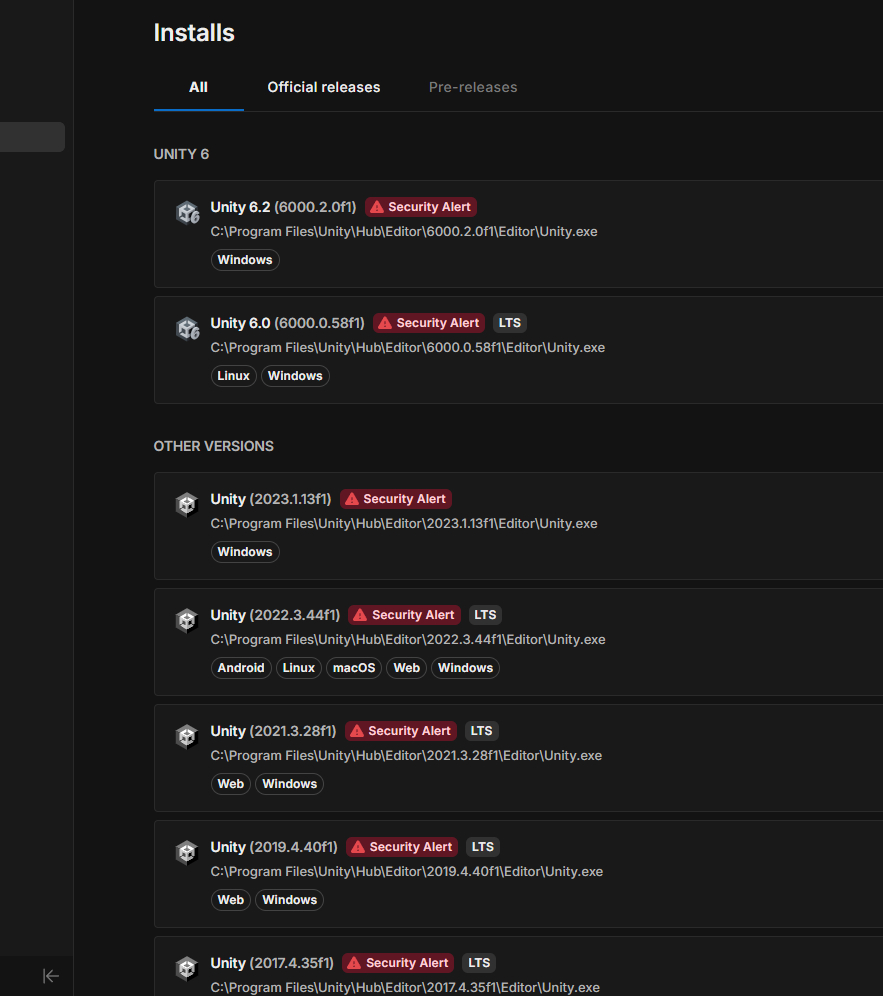Click the Android module tag on 2022.3.44f1
The width and height of the screenshot is (883, 996).
pos(241,668)
